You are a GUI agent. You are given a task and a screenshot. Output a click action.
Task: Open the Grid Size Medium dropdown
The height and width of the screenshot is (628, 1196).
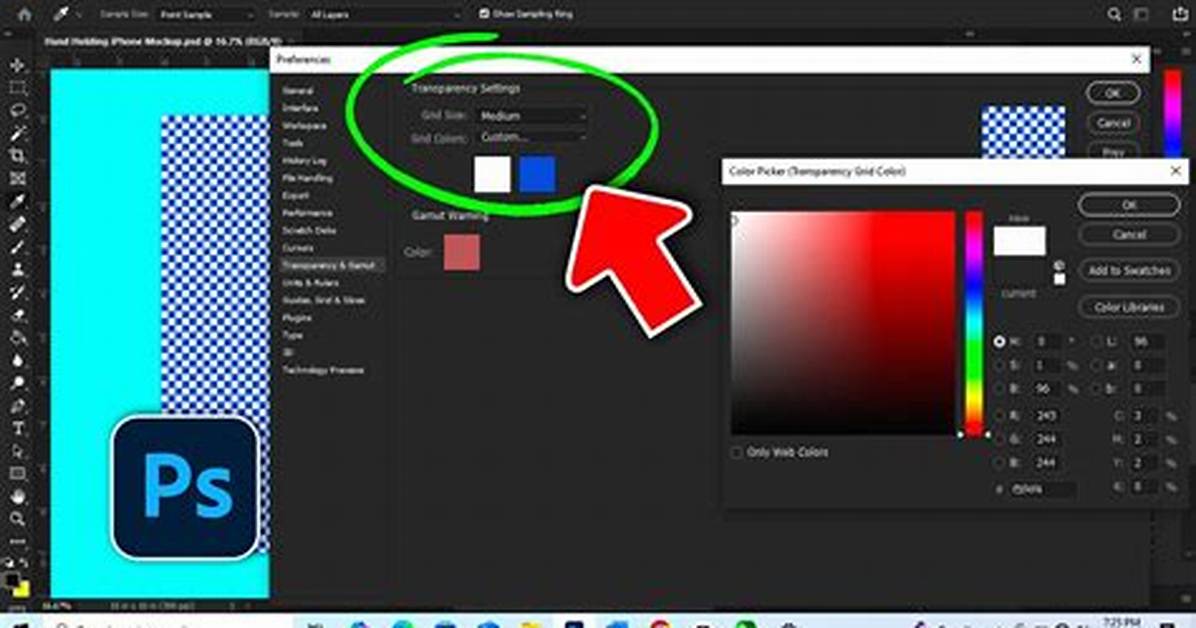click(532, 116)
